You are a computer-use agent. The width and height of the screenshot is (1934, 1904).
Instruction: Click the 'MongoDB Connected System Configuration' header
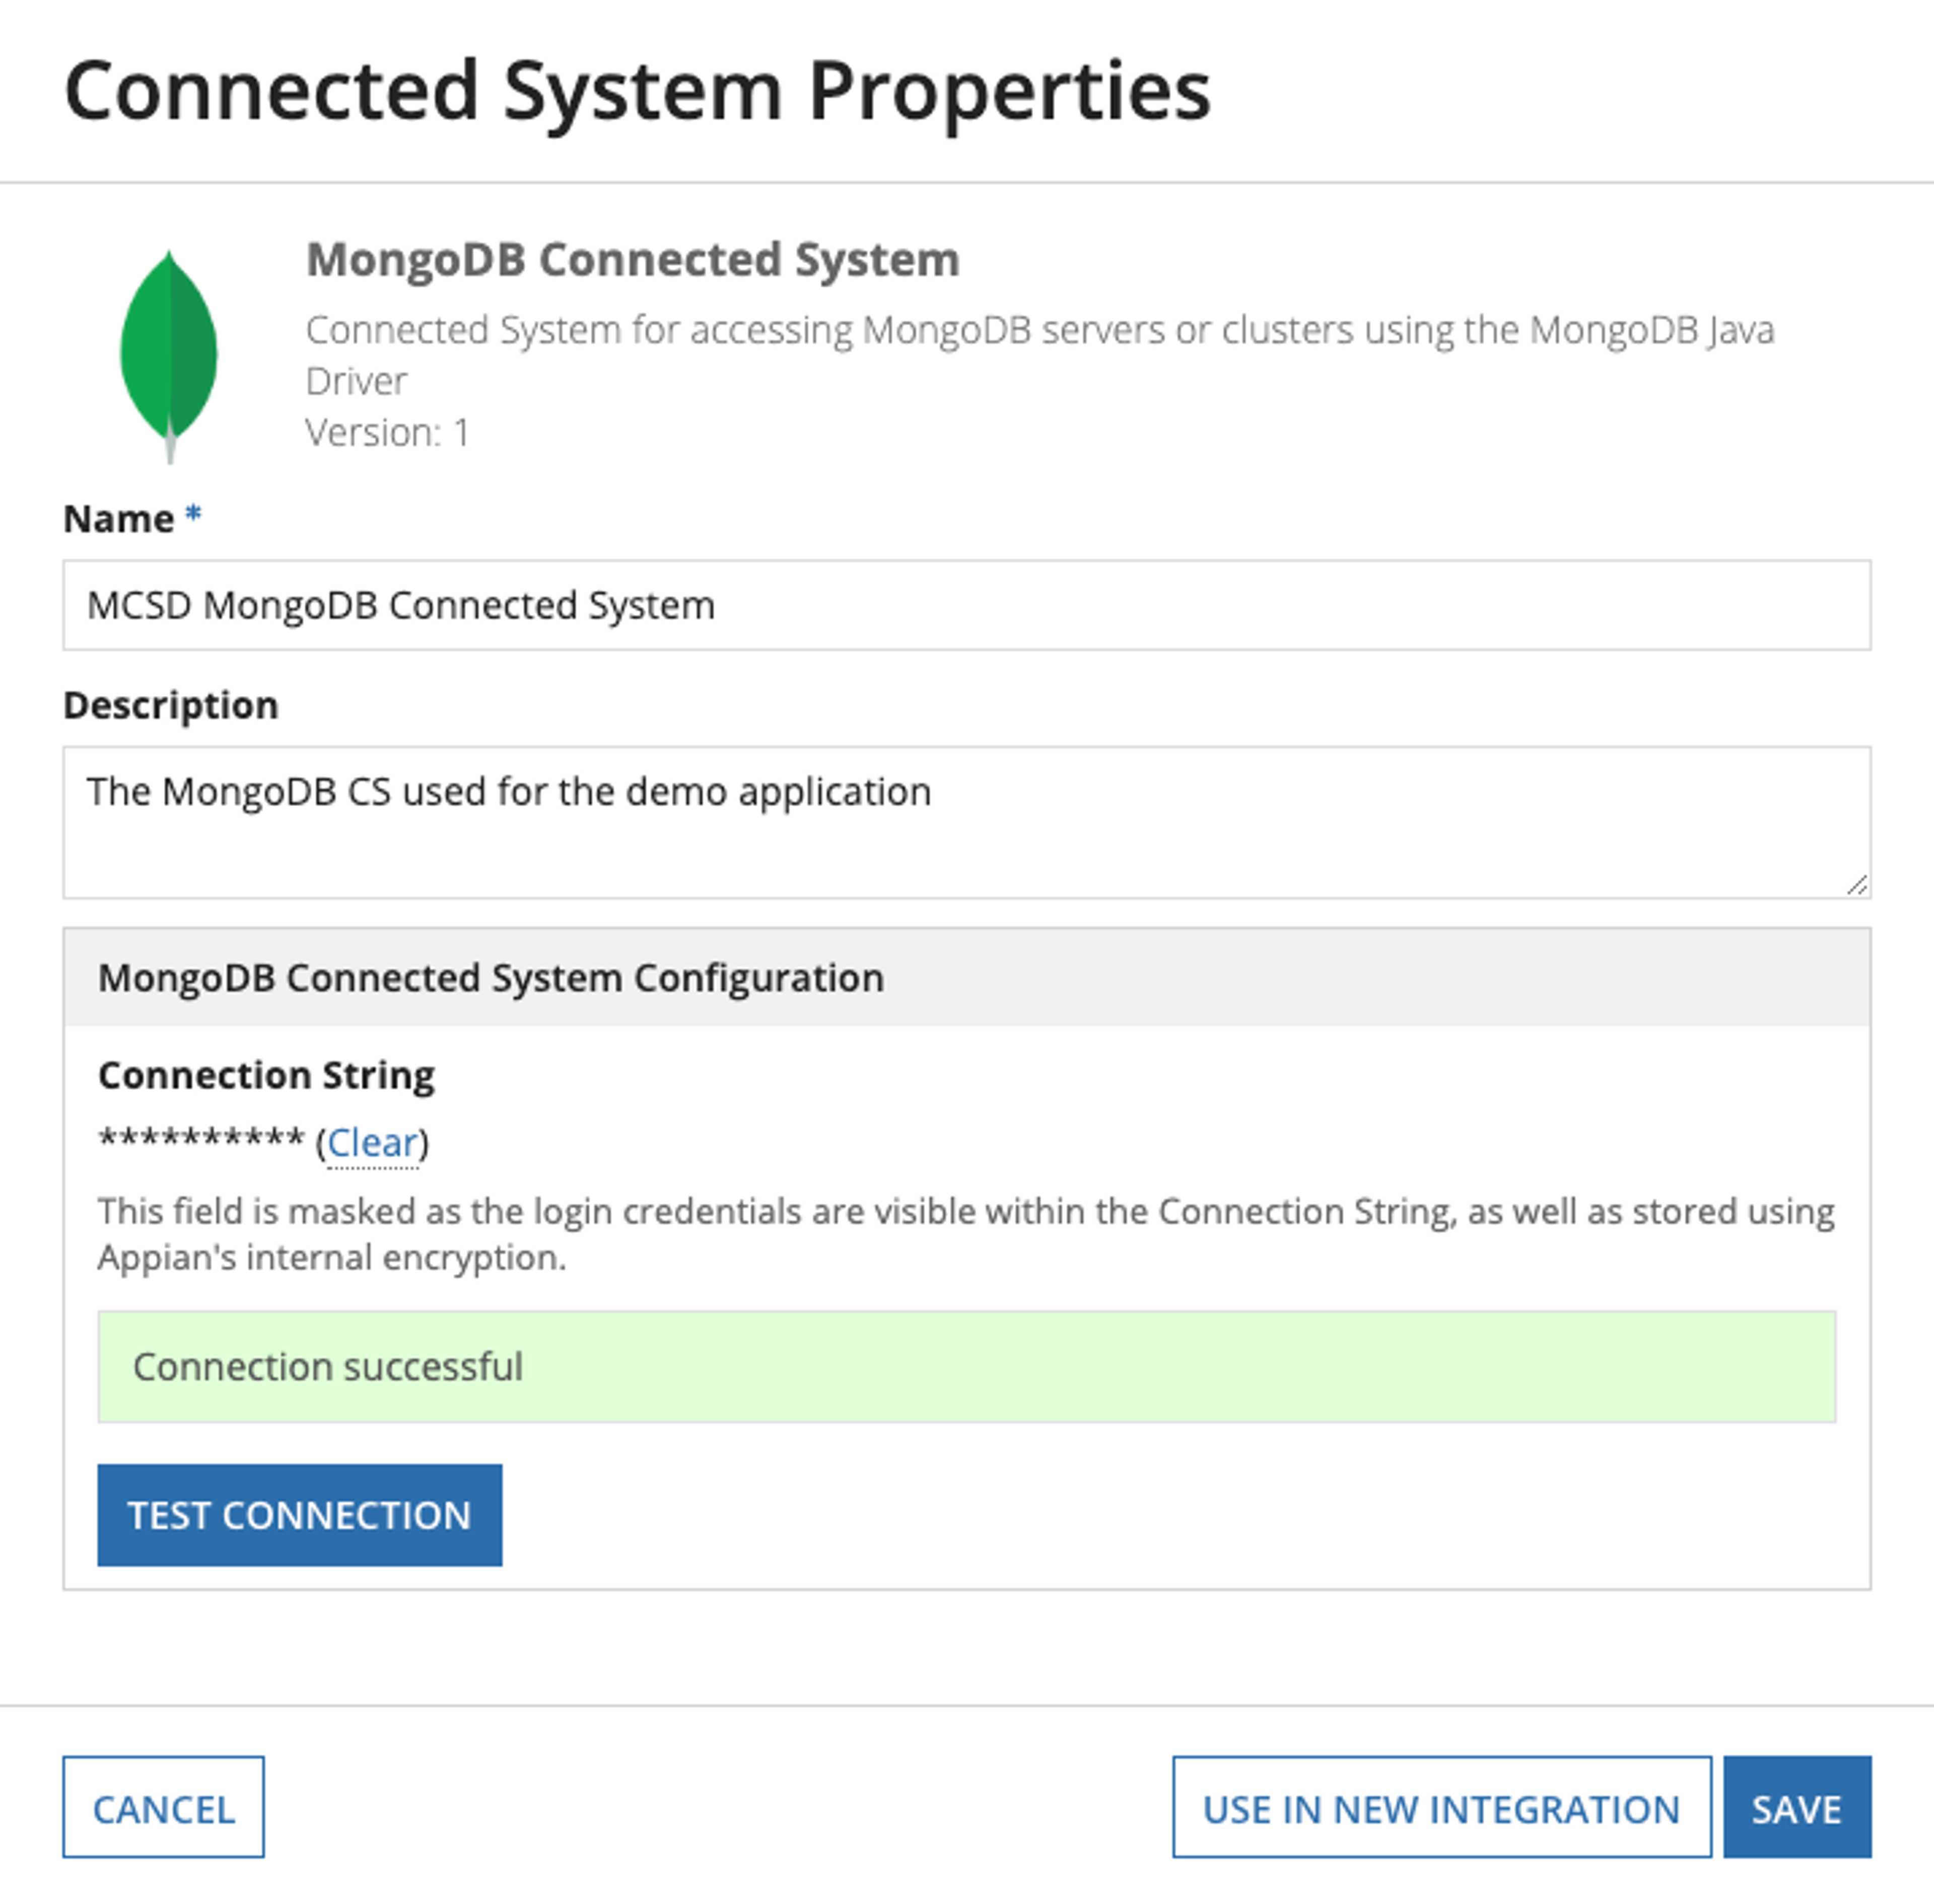point(966,977)
